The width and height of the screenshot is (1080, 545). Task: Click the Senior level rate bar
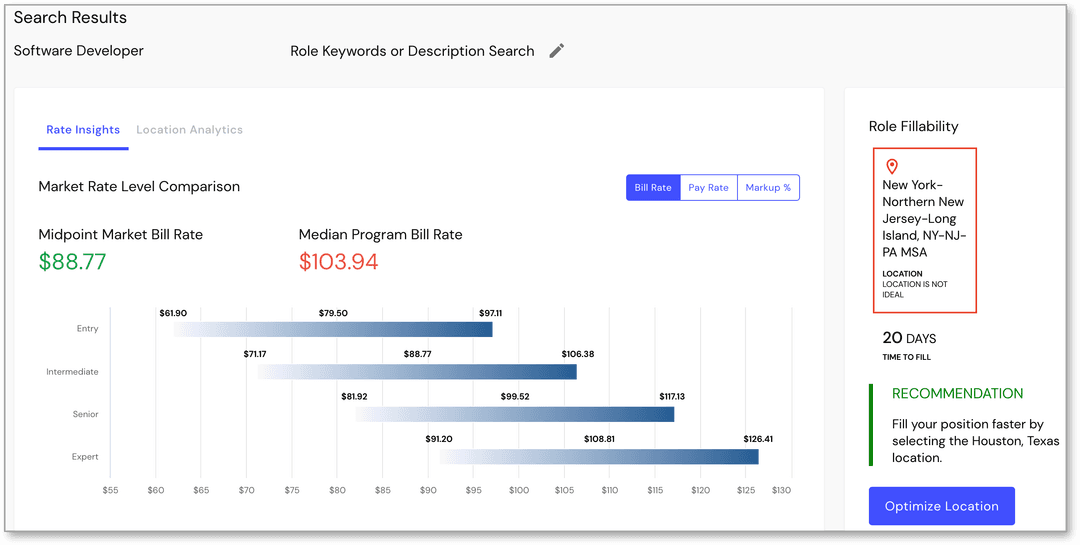point(514,414)
